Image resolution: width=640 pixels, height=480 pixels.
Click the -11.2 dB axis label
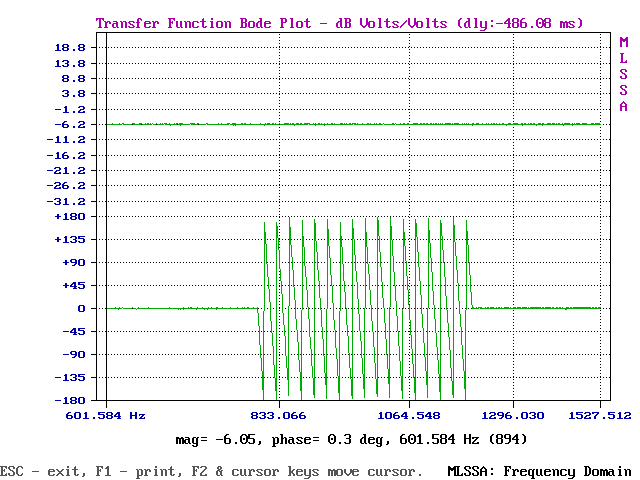tap(66, 140)
